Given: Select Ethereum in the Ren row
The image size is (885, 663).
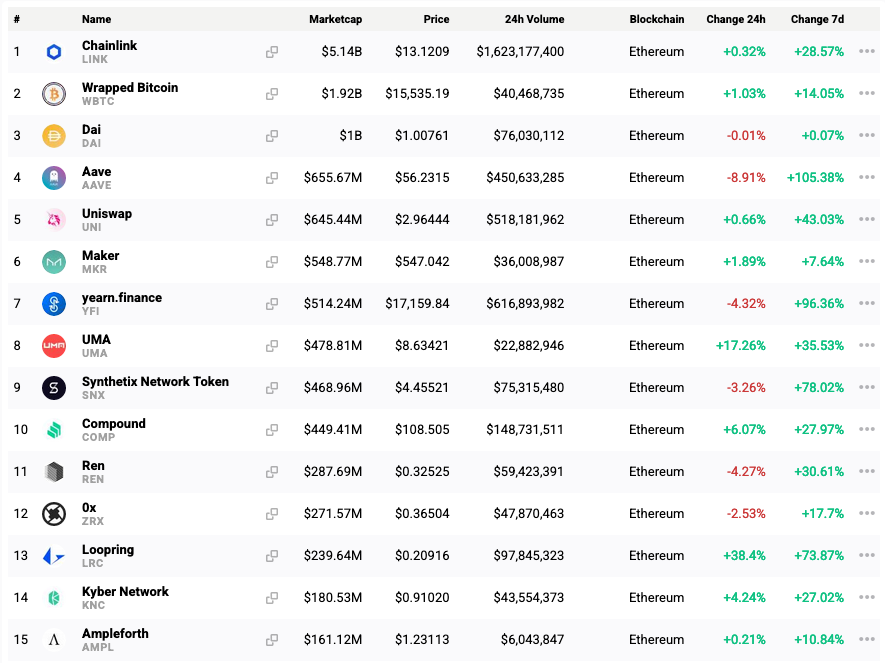Looking at the screenshot, I should (656, 472).
